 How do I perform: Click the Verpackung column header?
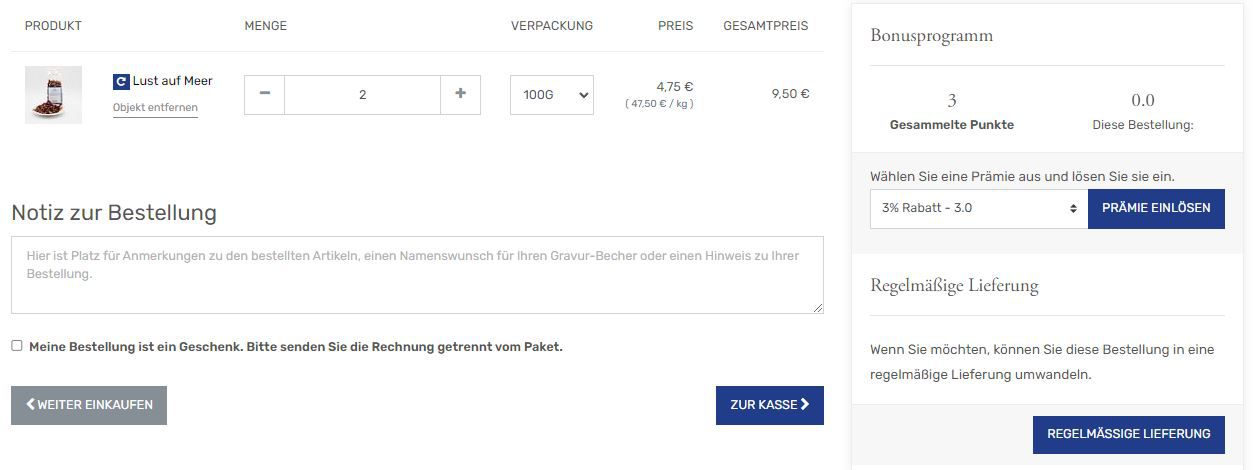pos(551,26)
